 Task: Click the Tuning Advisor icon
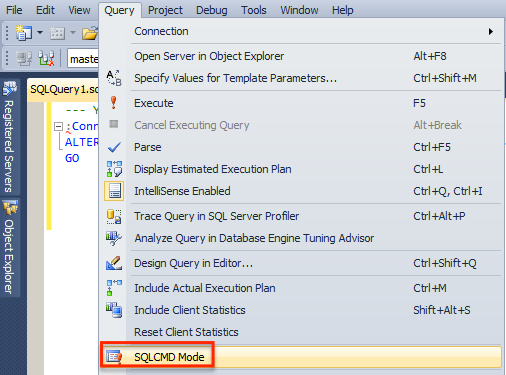[x=114, y=238]
